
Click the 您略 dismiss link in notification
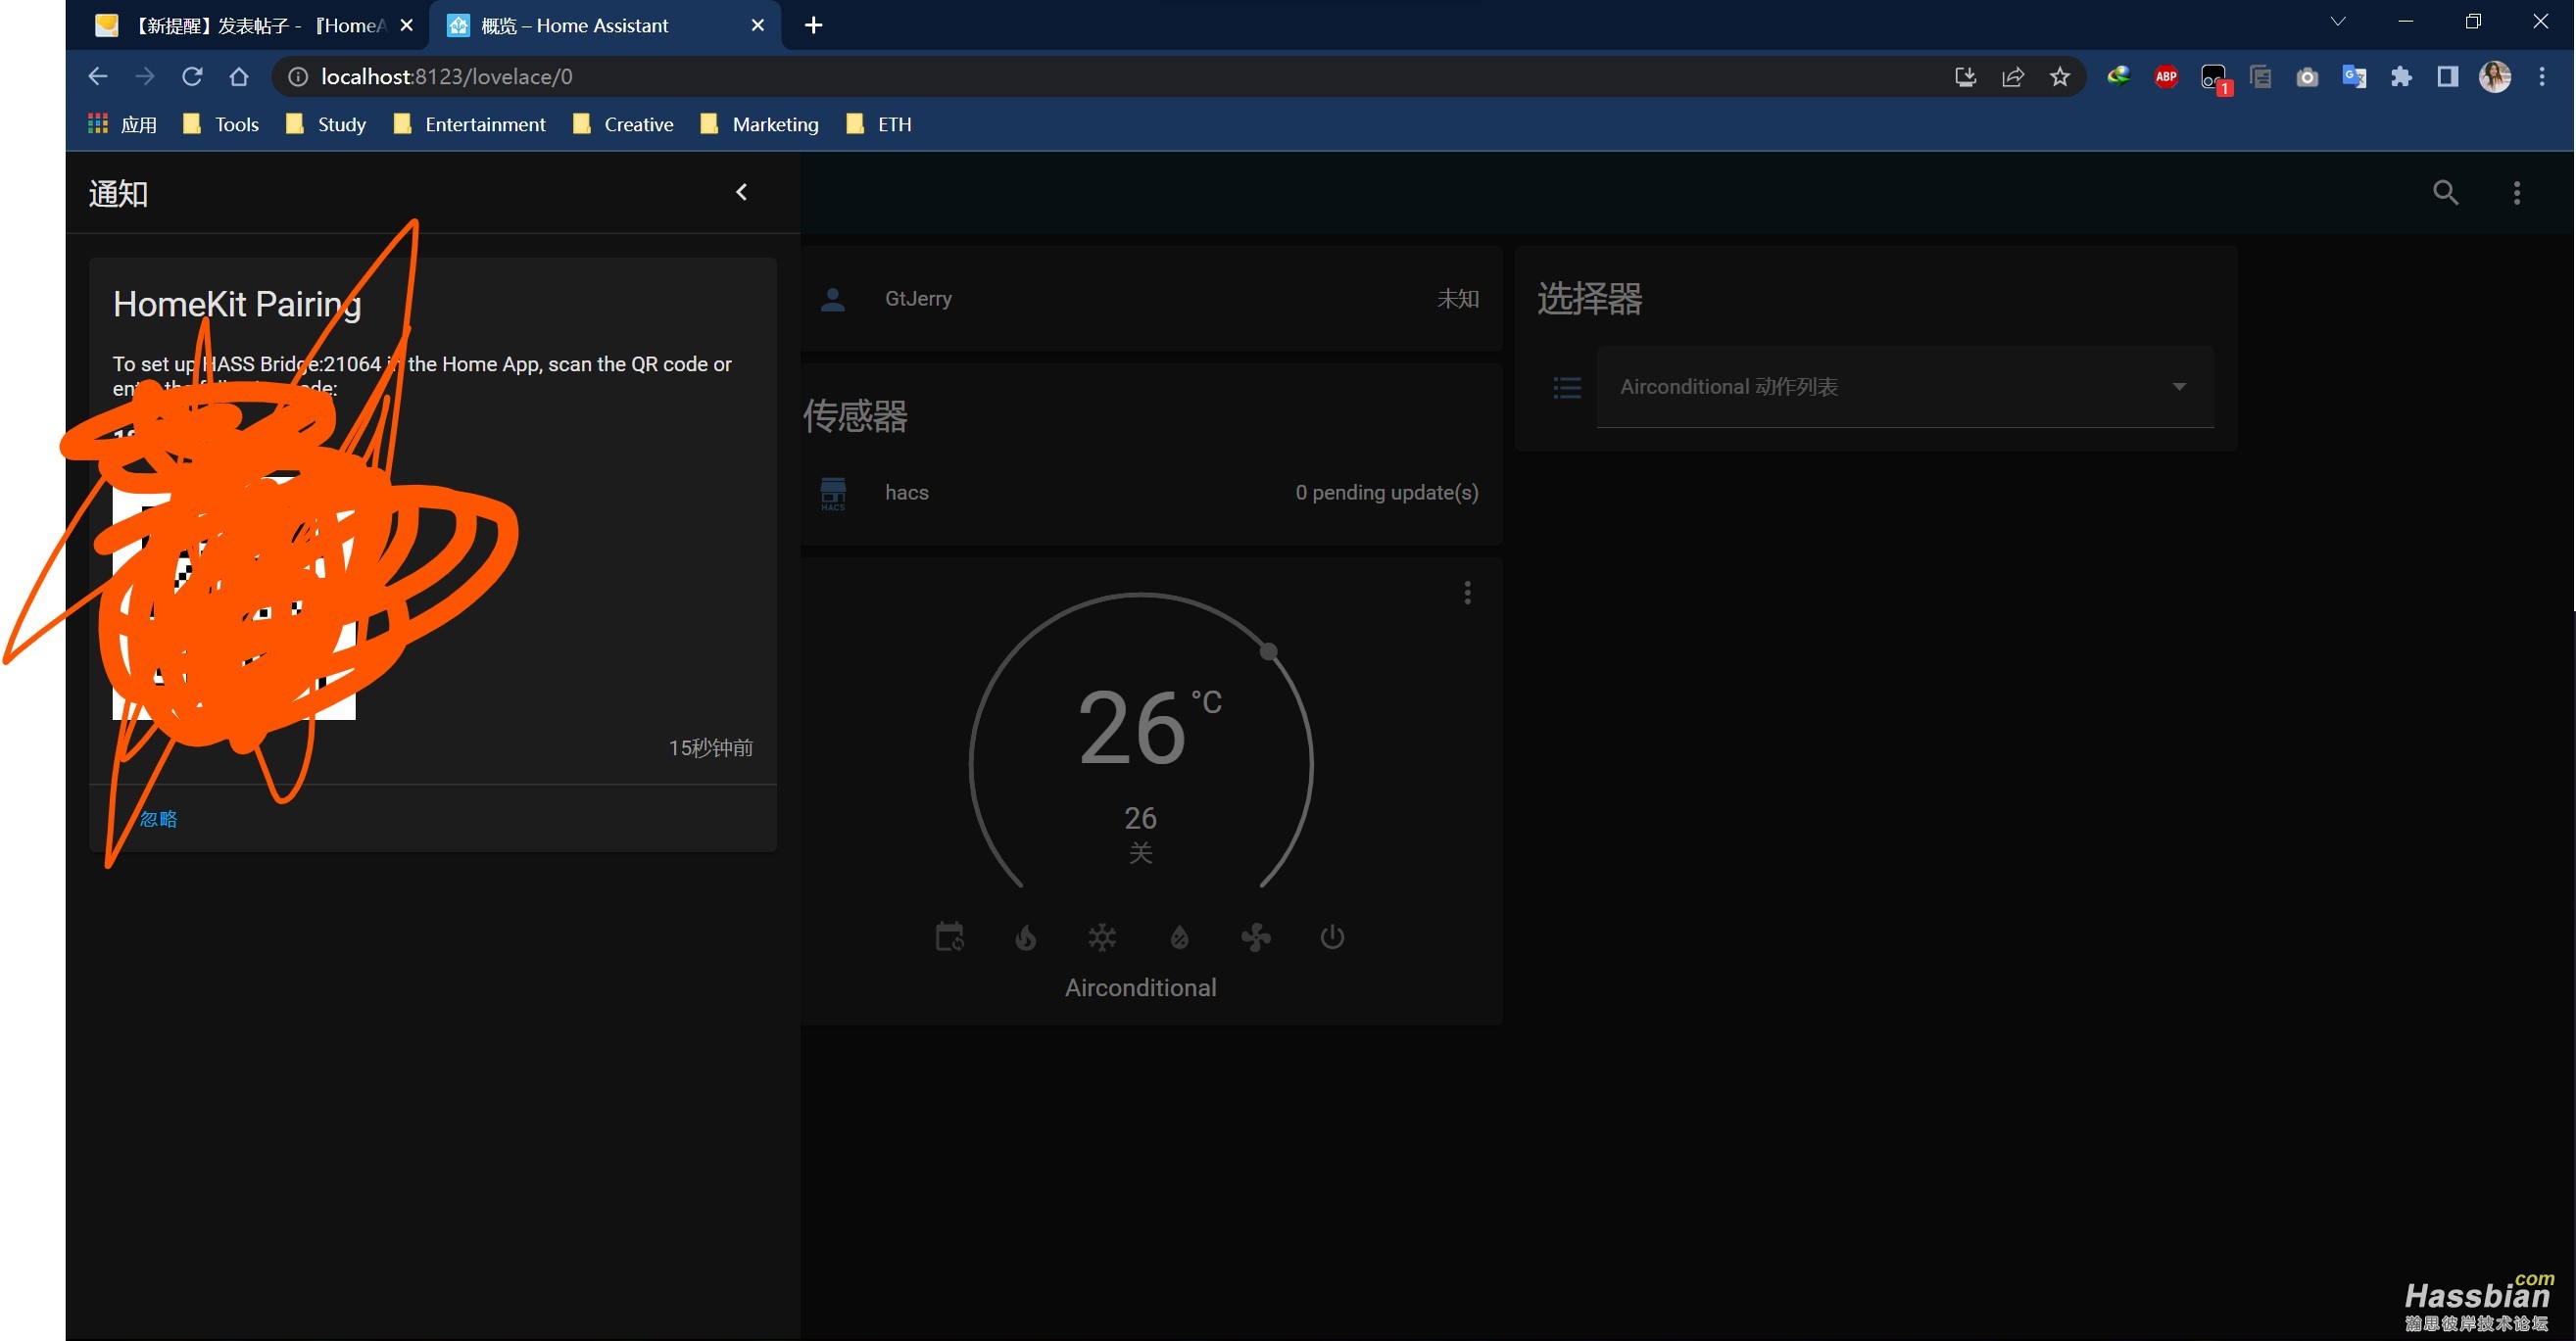(x=159, y=820)
